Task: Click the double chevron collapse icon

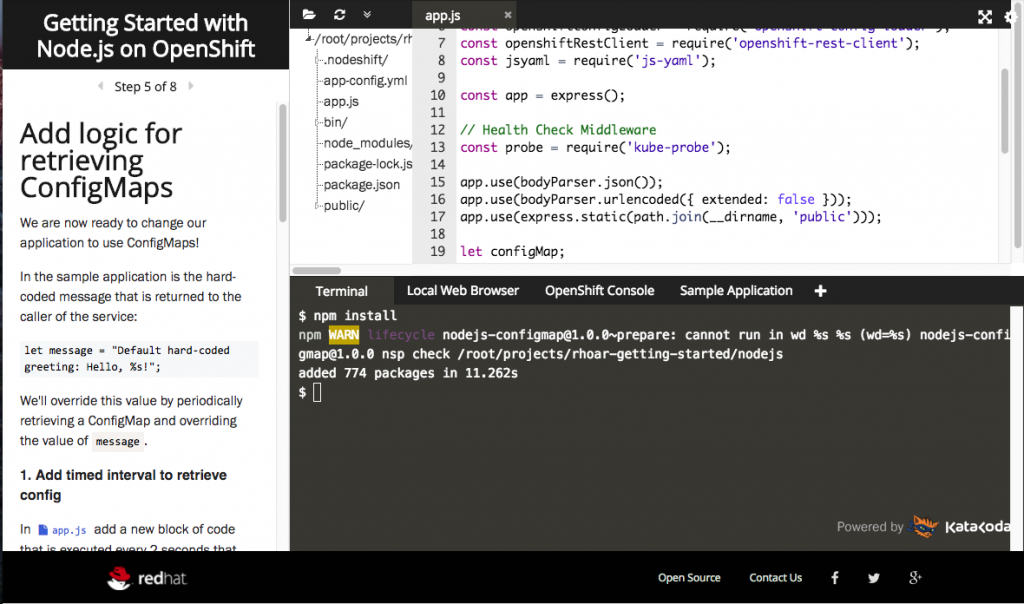Action: [x=367, y=15]
